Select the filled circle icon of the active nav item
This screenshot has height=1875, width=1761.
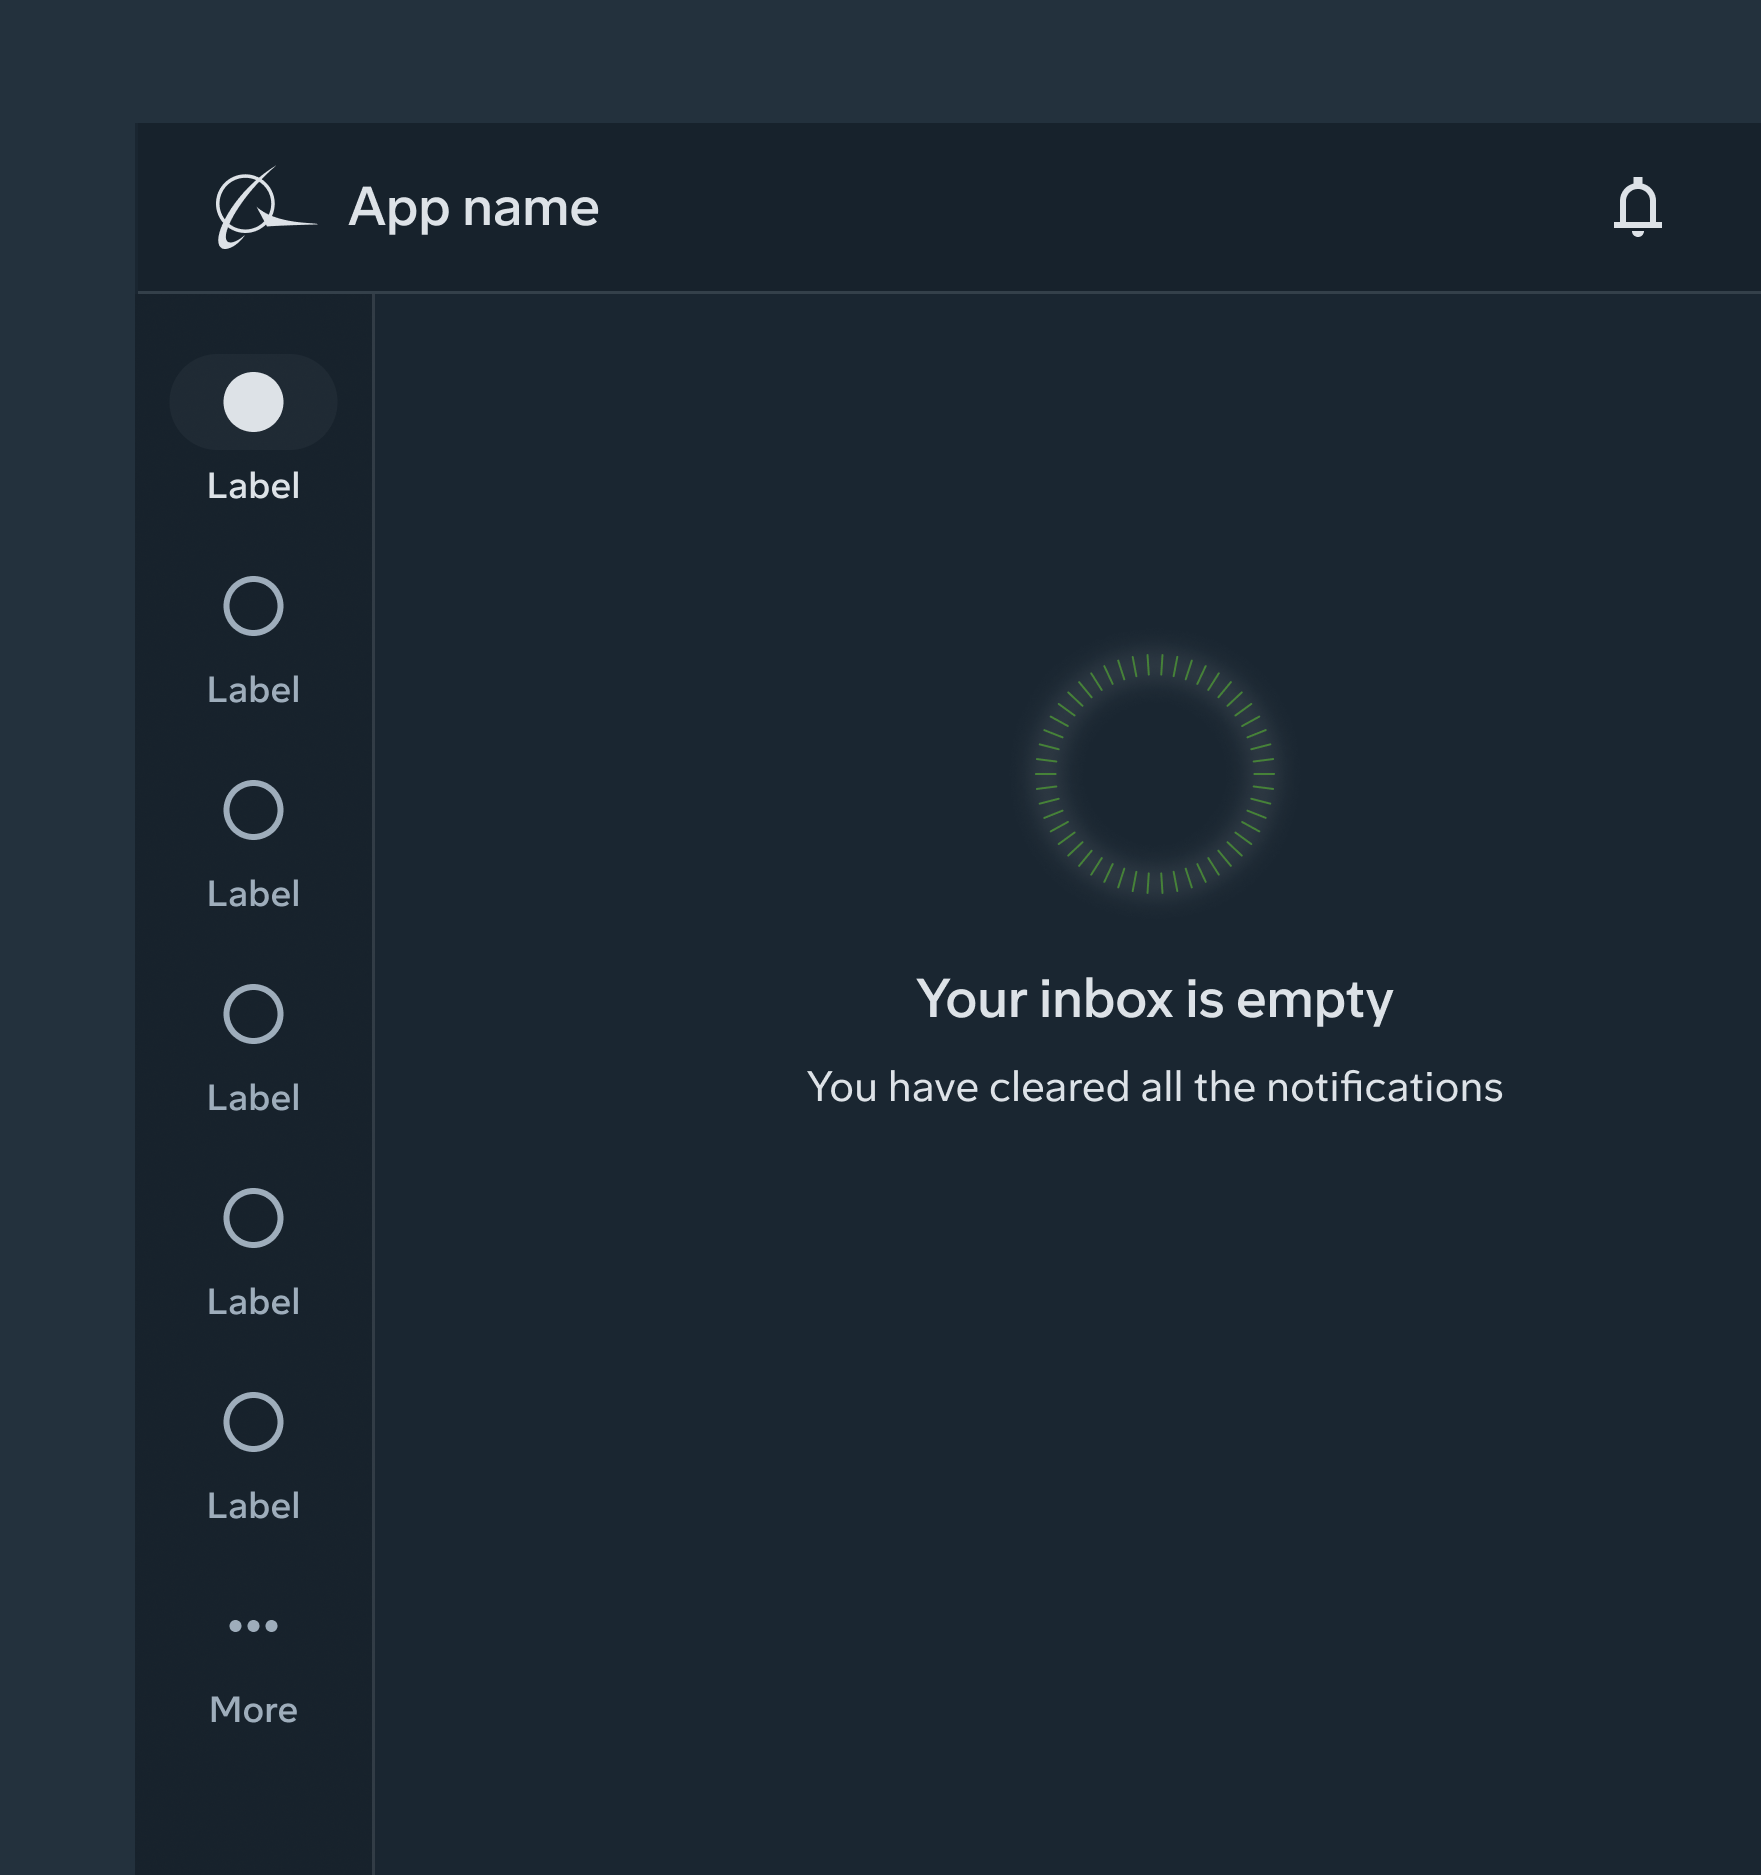pyautogui.click(x=253, y=402)
